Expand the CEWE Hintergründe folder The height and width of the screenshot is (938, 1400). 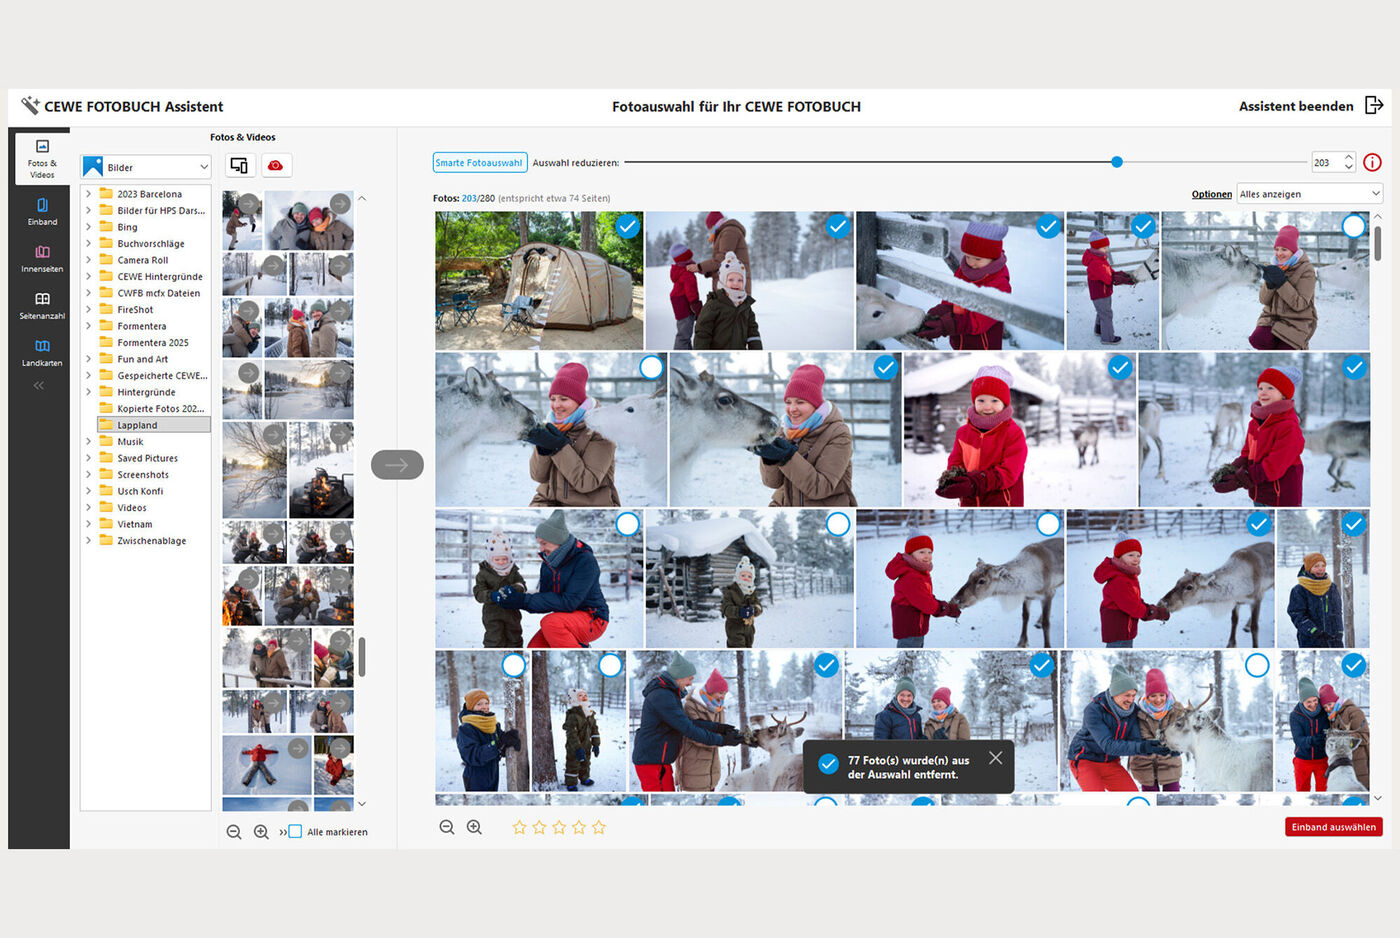coord(88,276)
